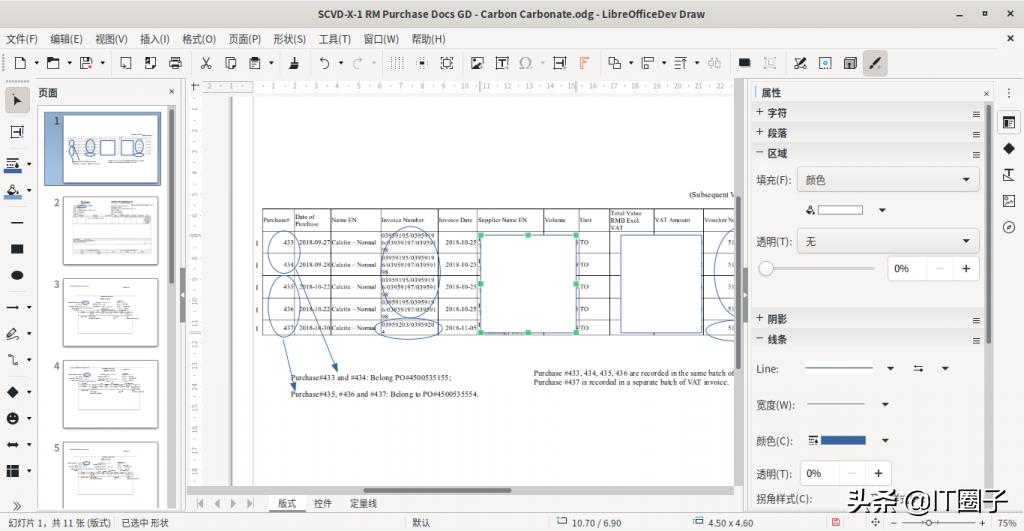This screenshot has width=1024, height=531.
Task: Toggle the Shadow black rectangle icon
Action: pos(744,63)
